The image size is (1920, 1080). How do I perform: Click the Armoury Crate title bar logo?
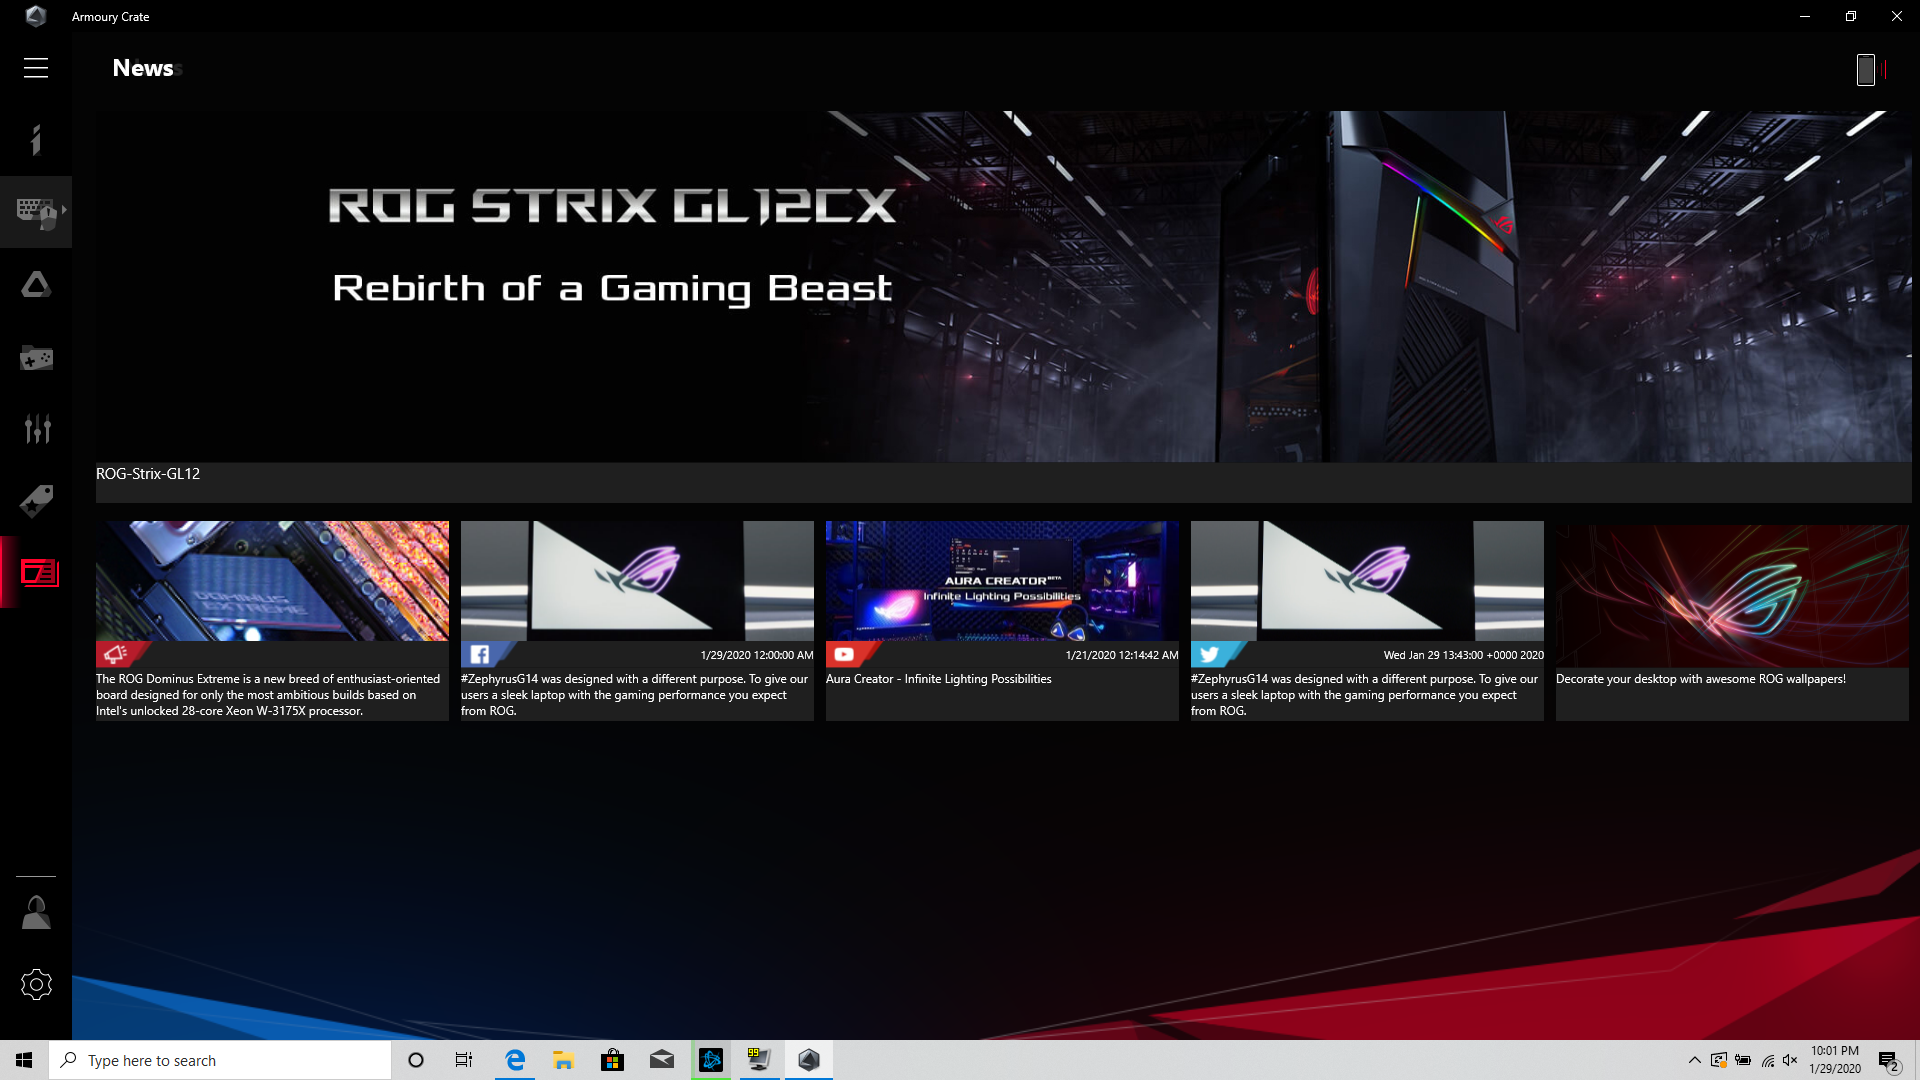36,16
